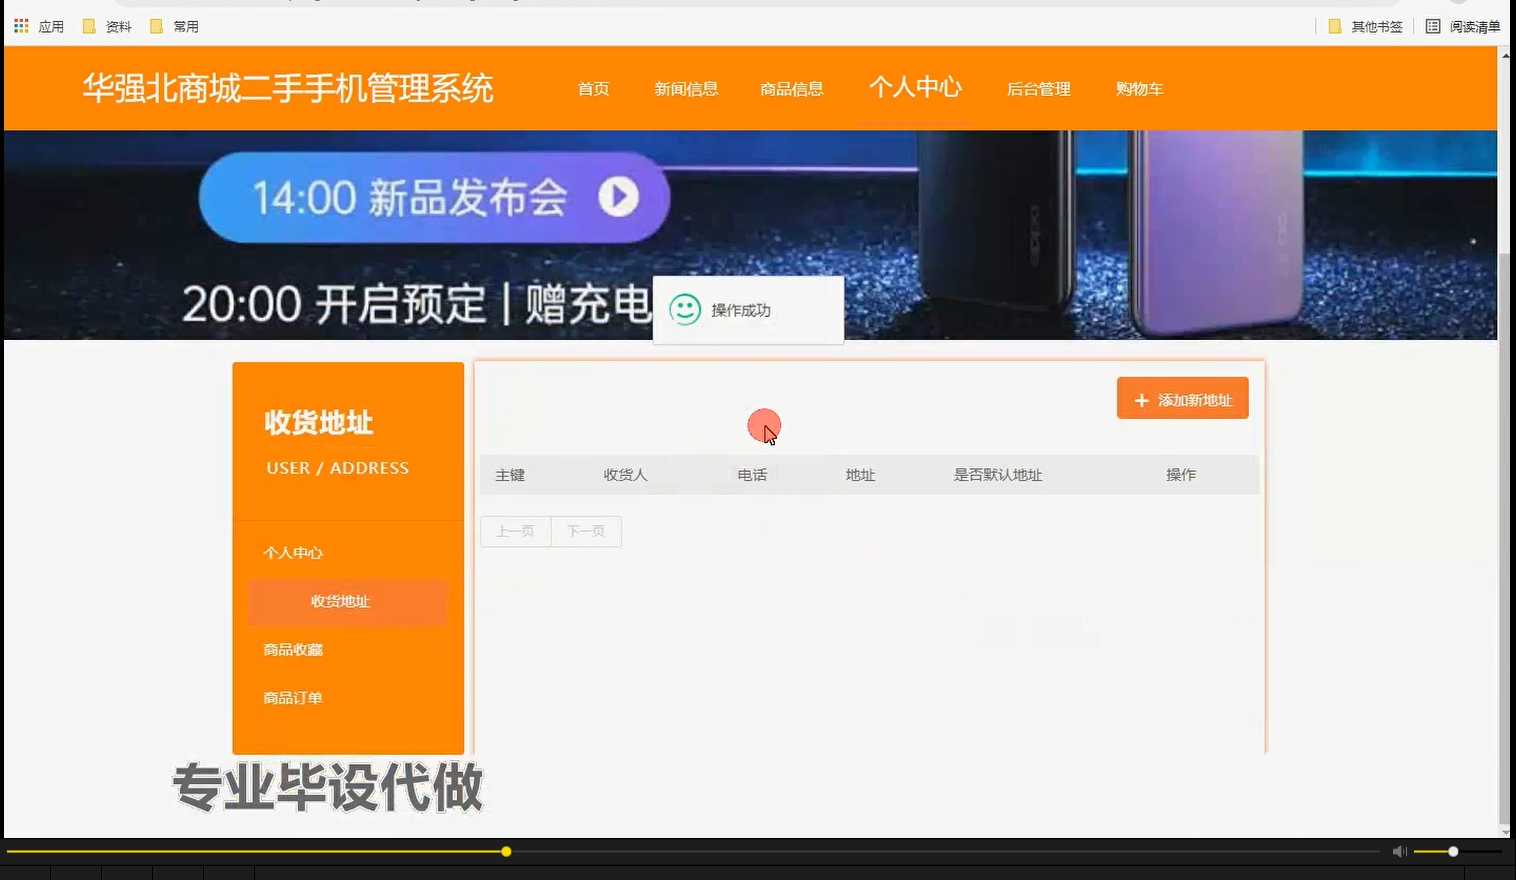This screenshot has height=880, width=1516.
Task: Expand the 个人中心 sidebar item
Action: pos(292,552)
